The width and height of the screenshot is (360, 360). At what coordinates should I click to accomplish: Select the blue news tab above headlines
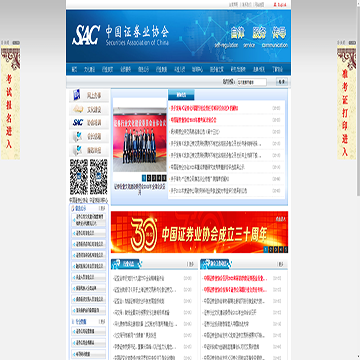pos(181,95)
